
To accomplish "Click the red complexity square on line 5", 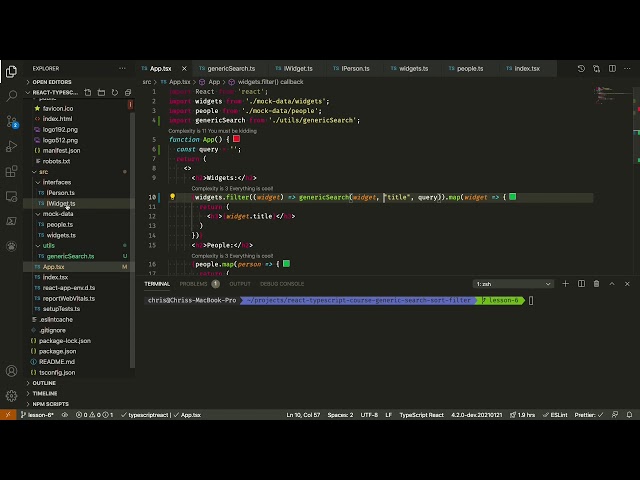I will 236,139.
